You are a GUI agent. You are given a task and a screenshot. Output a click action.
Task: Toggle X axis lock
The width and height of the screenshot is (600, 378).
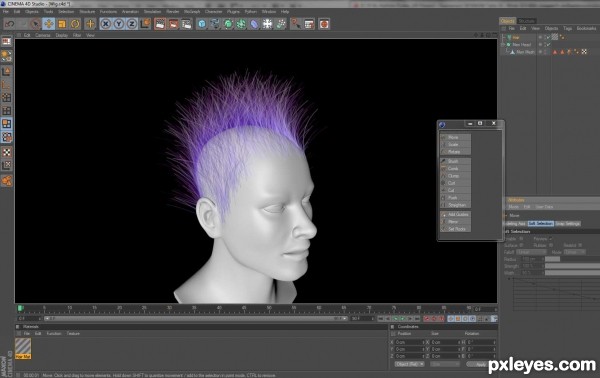(106, 24)
